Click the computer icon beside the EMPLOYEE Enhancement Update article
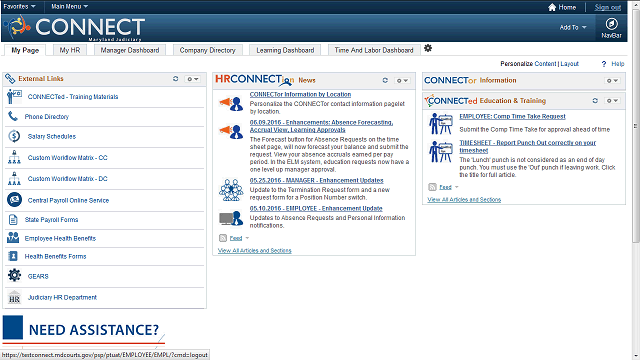 (231, 218)
